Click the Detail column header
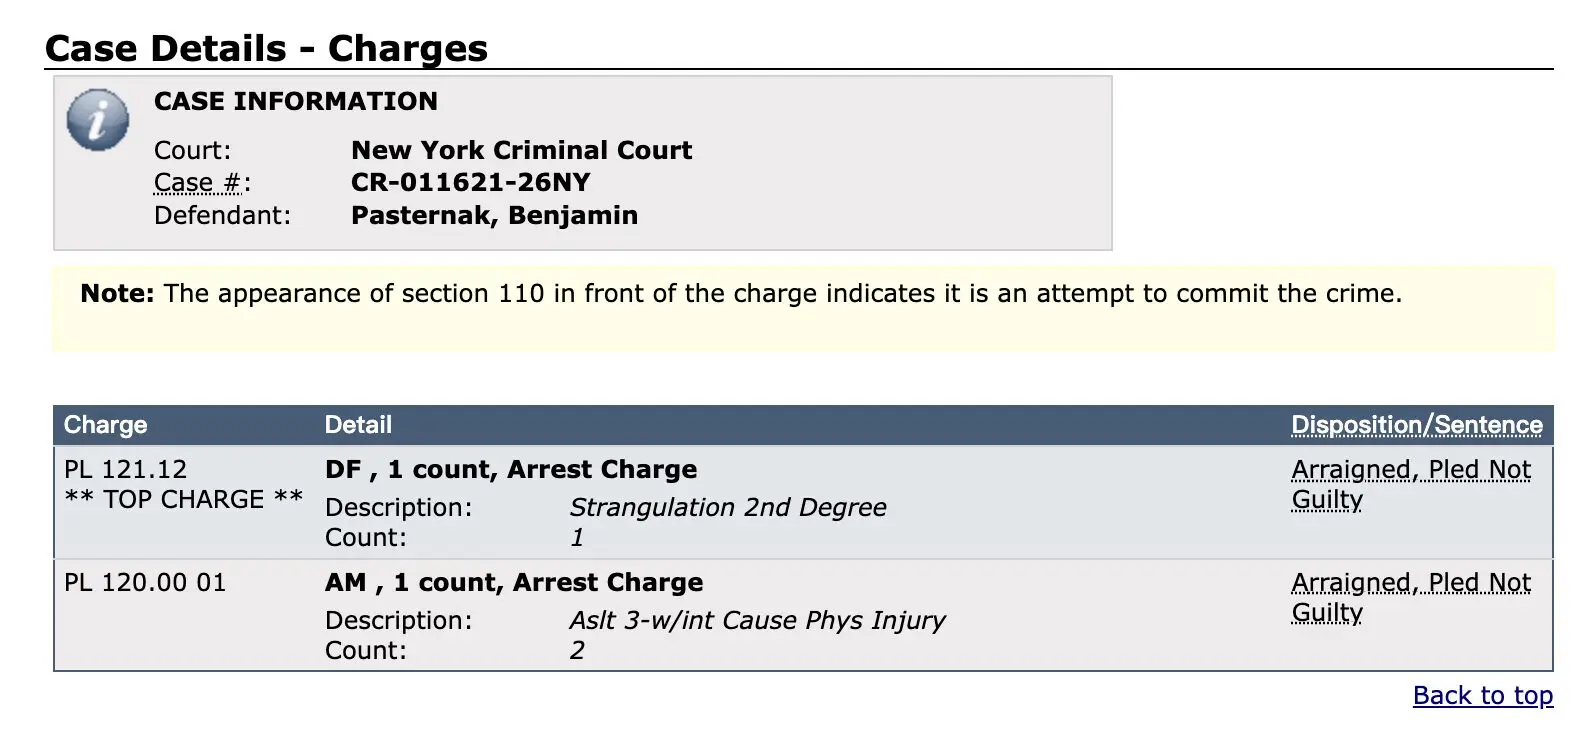Viewport: 1582px width, 748px height. (358, 425)
